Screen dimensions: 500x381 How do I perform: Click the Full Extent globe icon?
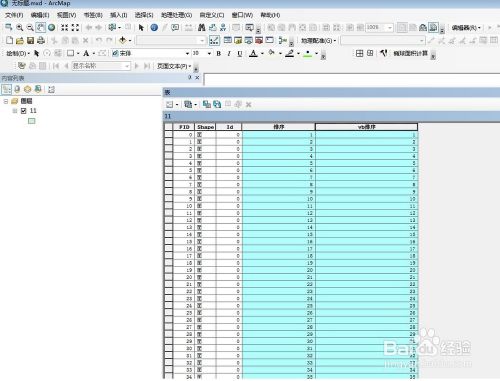(51, 28)
